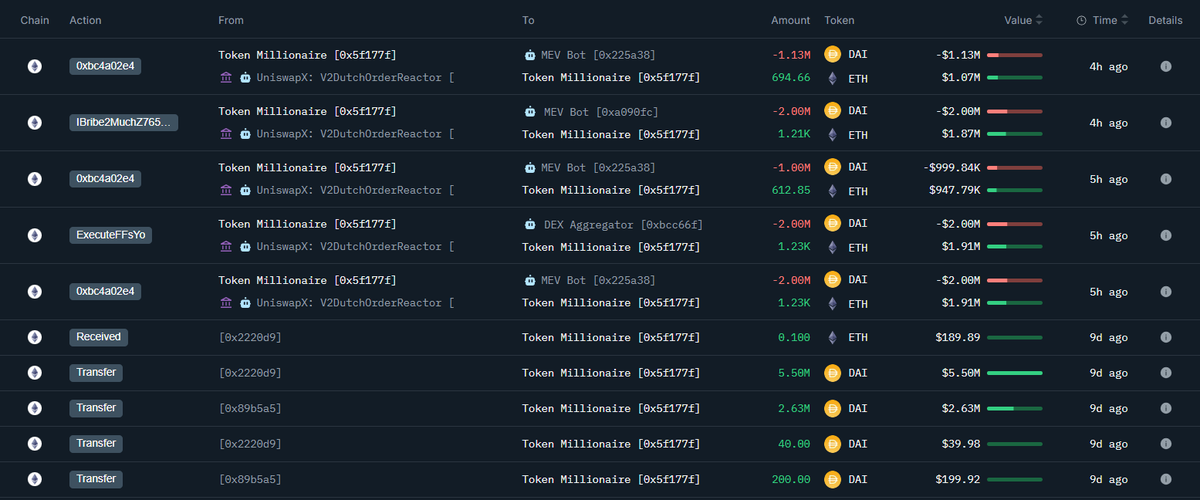The height and width of the screenshot is (500, 1200).
Task: Click the $189.89 value
Action: [x=957, y=337]
